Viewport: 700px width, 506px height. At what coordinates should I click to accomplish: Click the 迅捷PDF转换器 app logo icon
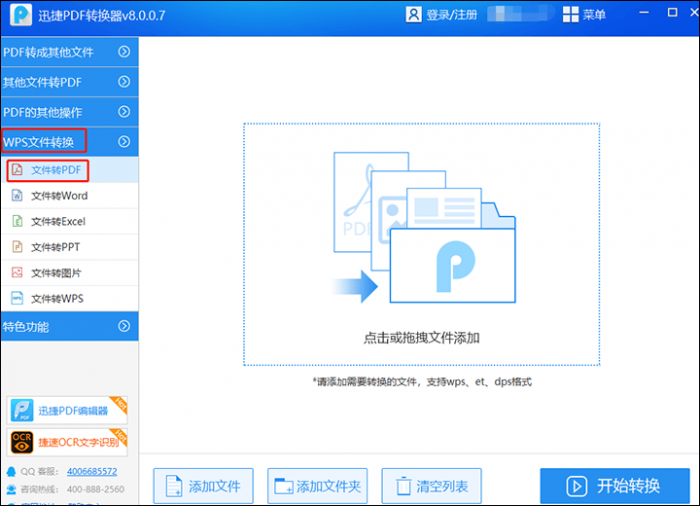click(x=21, y=15)
